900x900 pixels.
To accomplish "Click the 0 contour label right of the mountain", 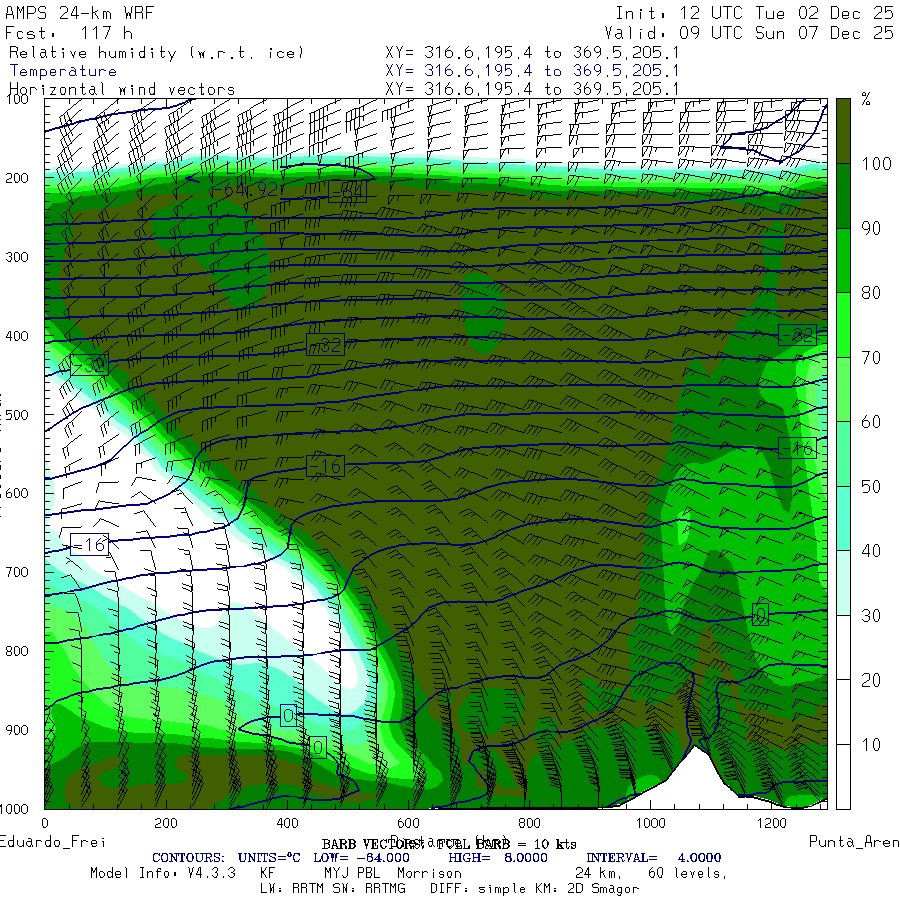I will point(760,614).
